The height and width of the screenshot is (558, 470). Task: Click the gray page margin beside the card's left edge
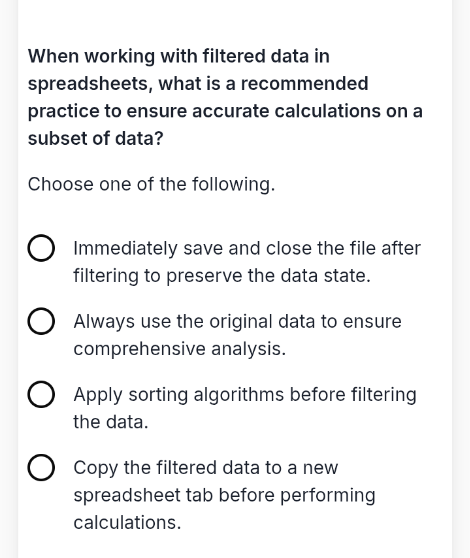[9, 279]
